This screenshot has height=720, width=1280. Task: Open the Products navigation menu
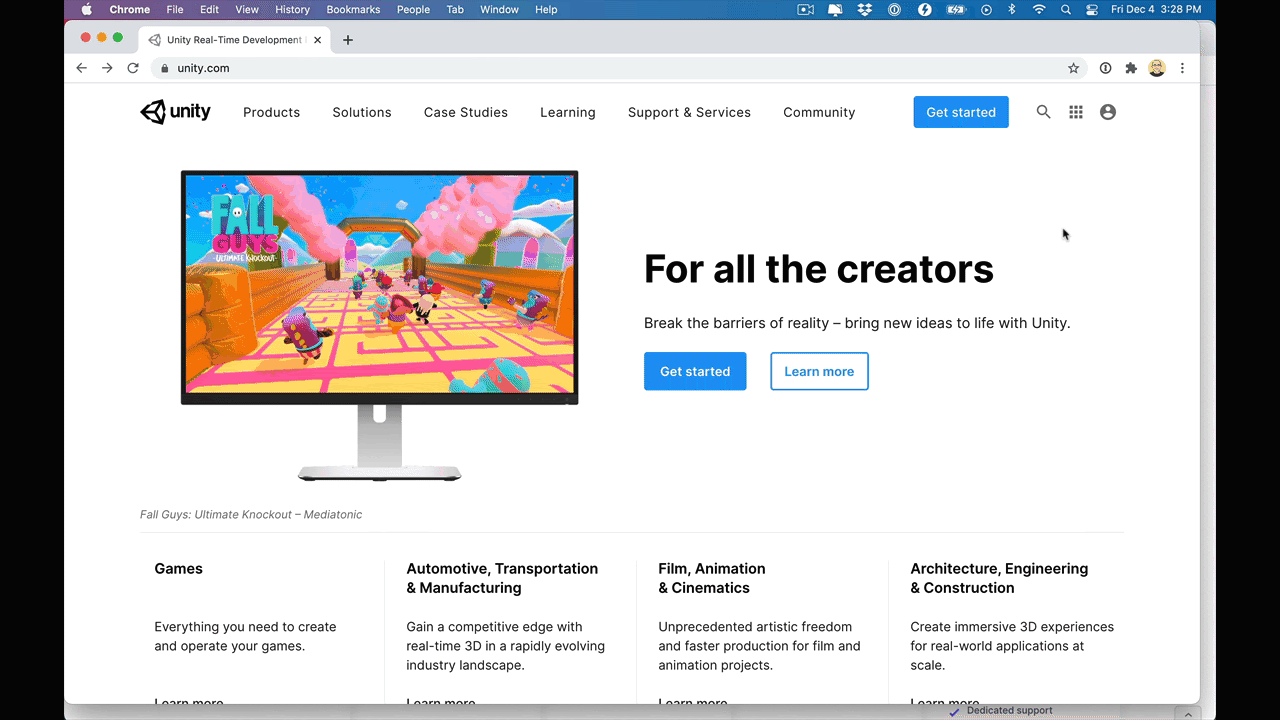click(x=271, y=112)
